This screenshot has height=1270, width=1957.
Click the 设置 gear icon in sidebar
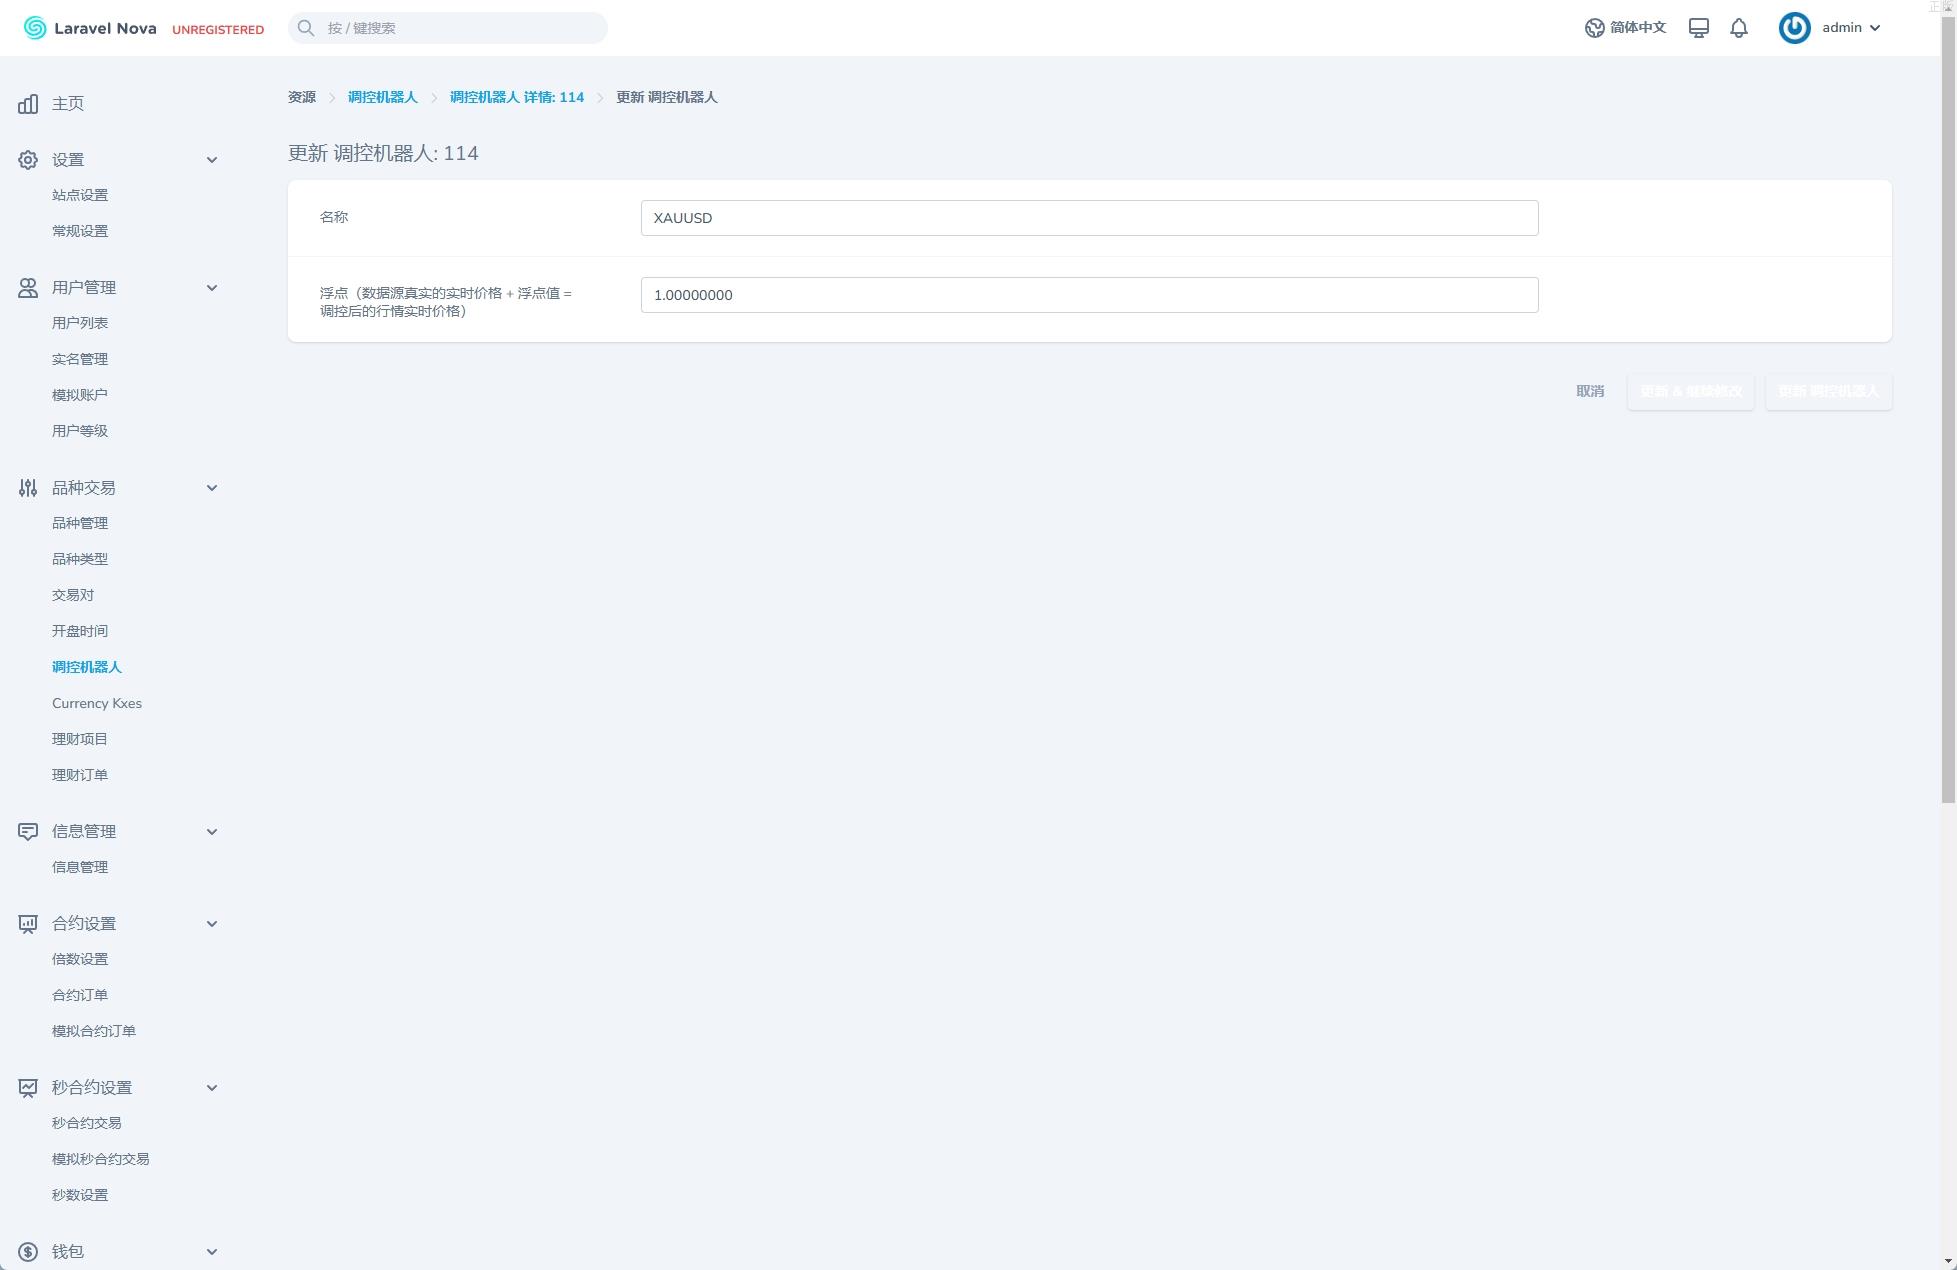click(x=28, y=160)
